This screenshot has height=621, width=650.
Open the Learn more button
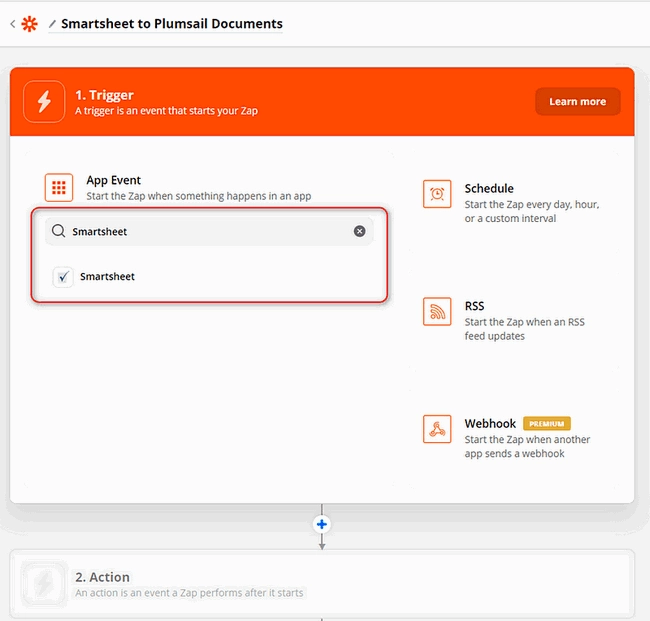click(577, 102)
